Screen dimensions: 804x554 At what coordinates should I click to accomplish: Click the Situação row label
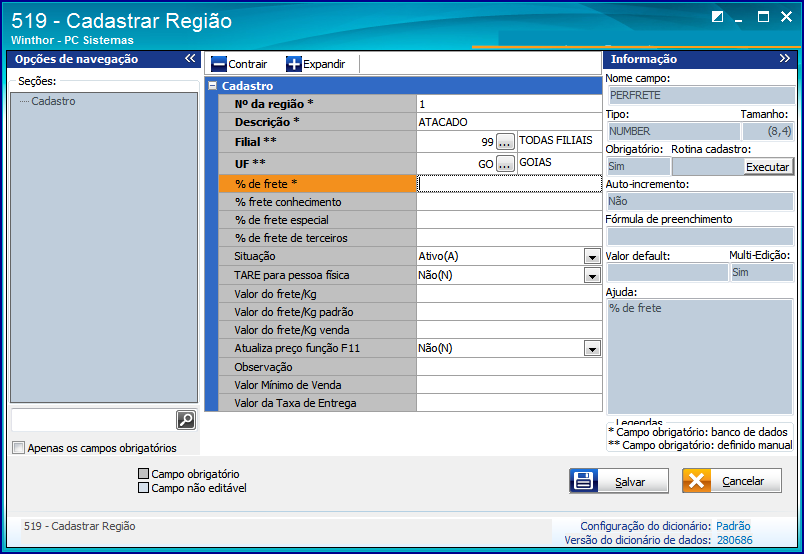[317, 256]
